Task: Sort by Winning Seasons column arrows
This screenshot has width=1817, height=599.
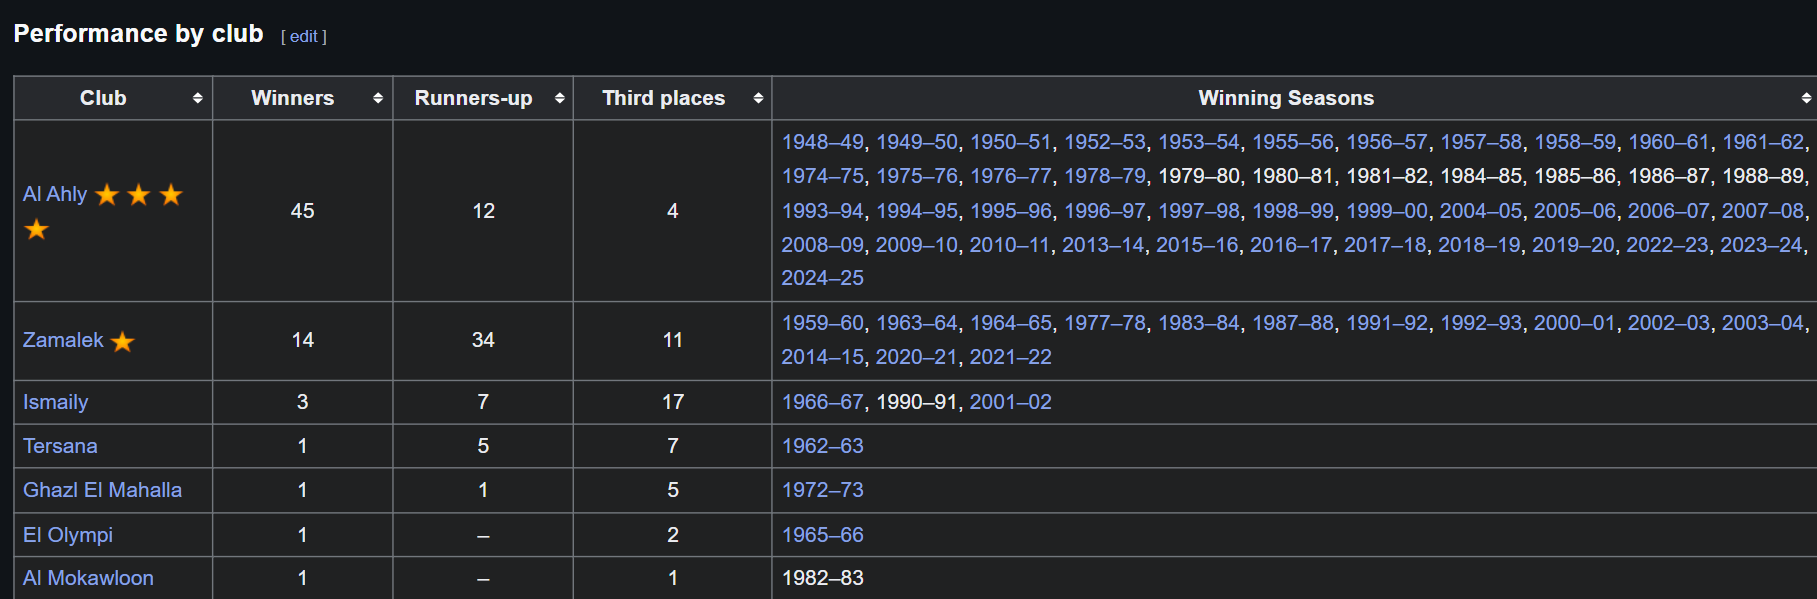Action: coord(1806,98)
